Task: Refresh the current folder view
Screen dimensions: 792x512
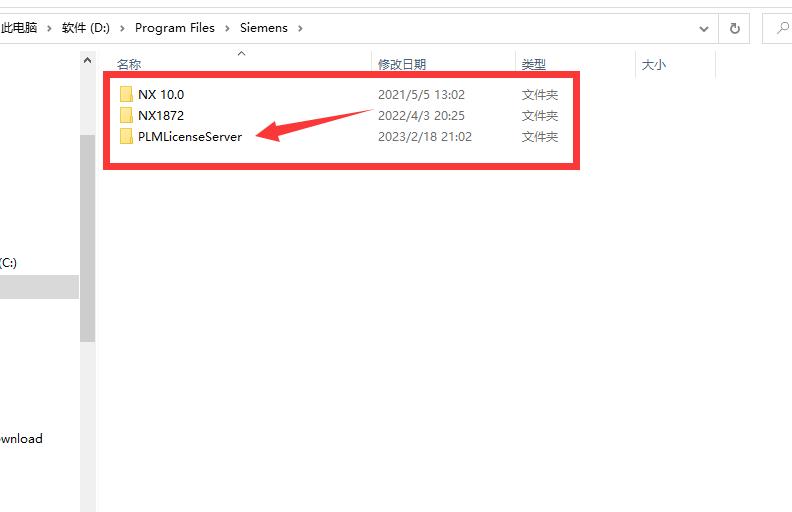Action: pos(735,28)
